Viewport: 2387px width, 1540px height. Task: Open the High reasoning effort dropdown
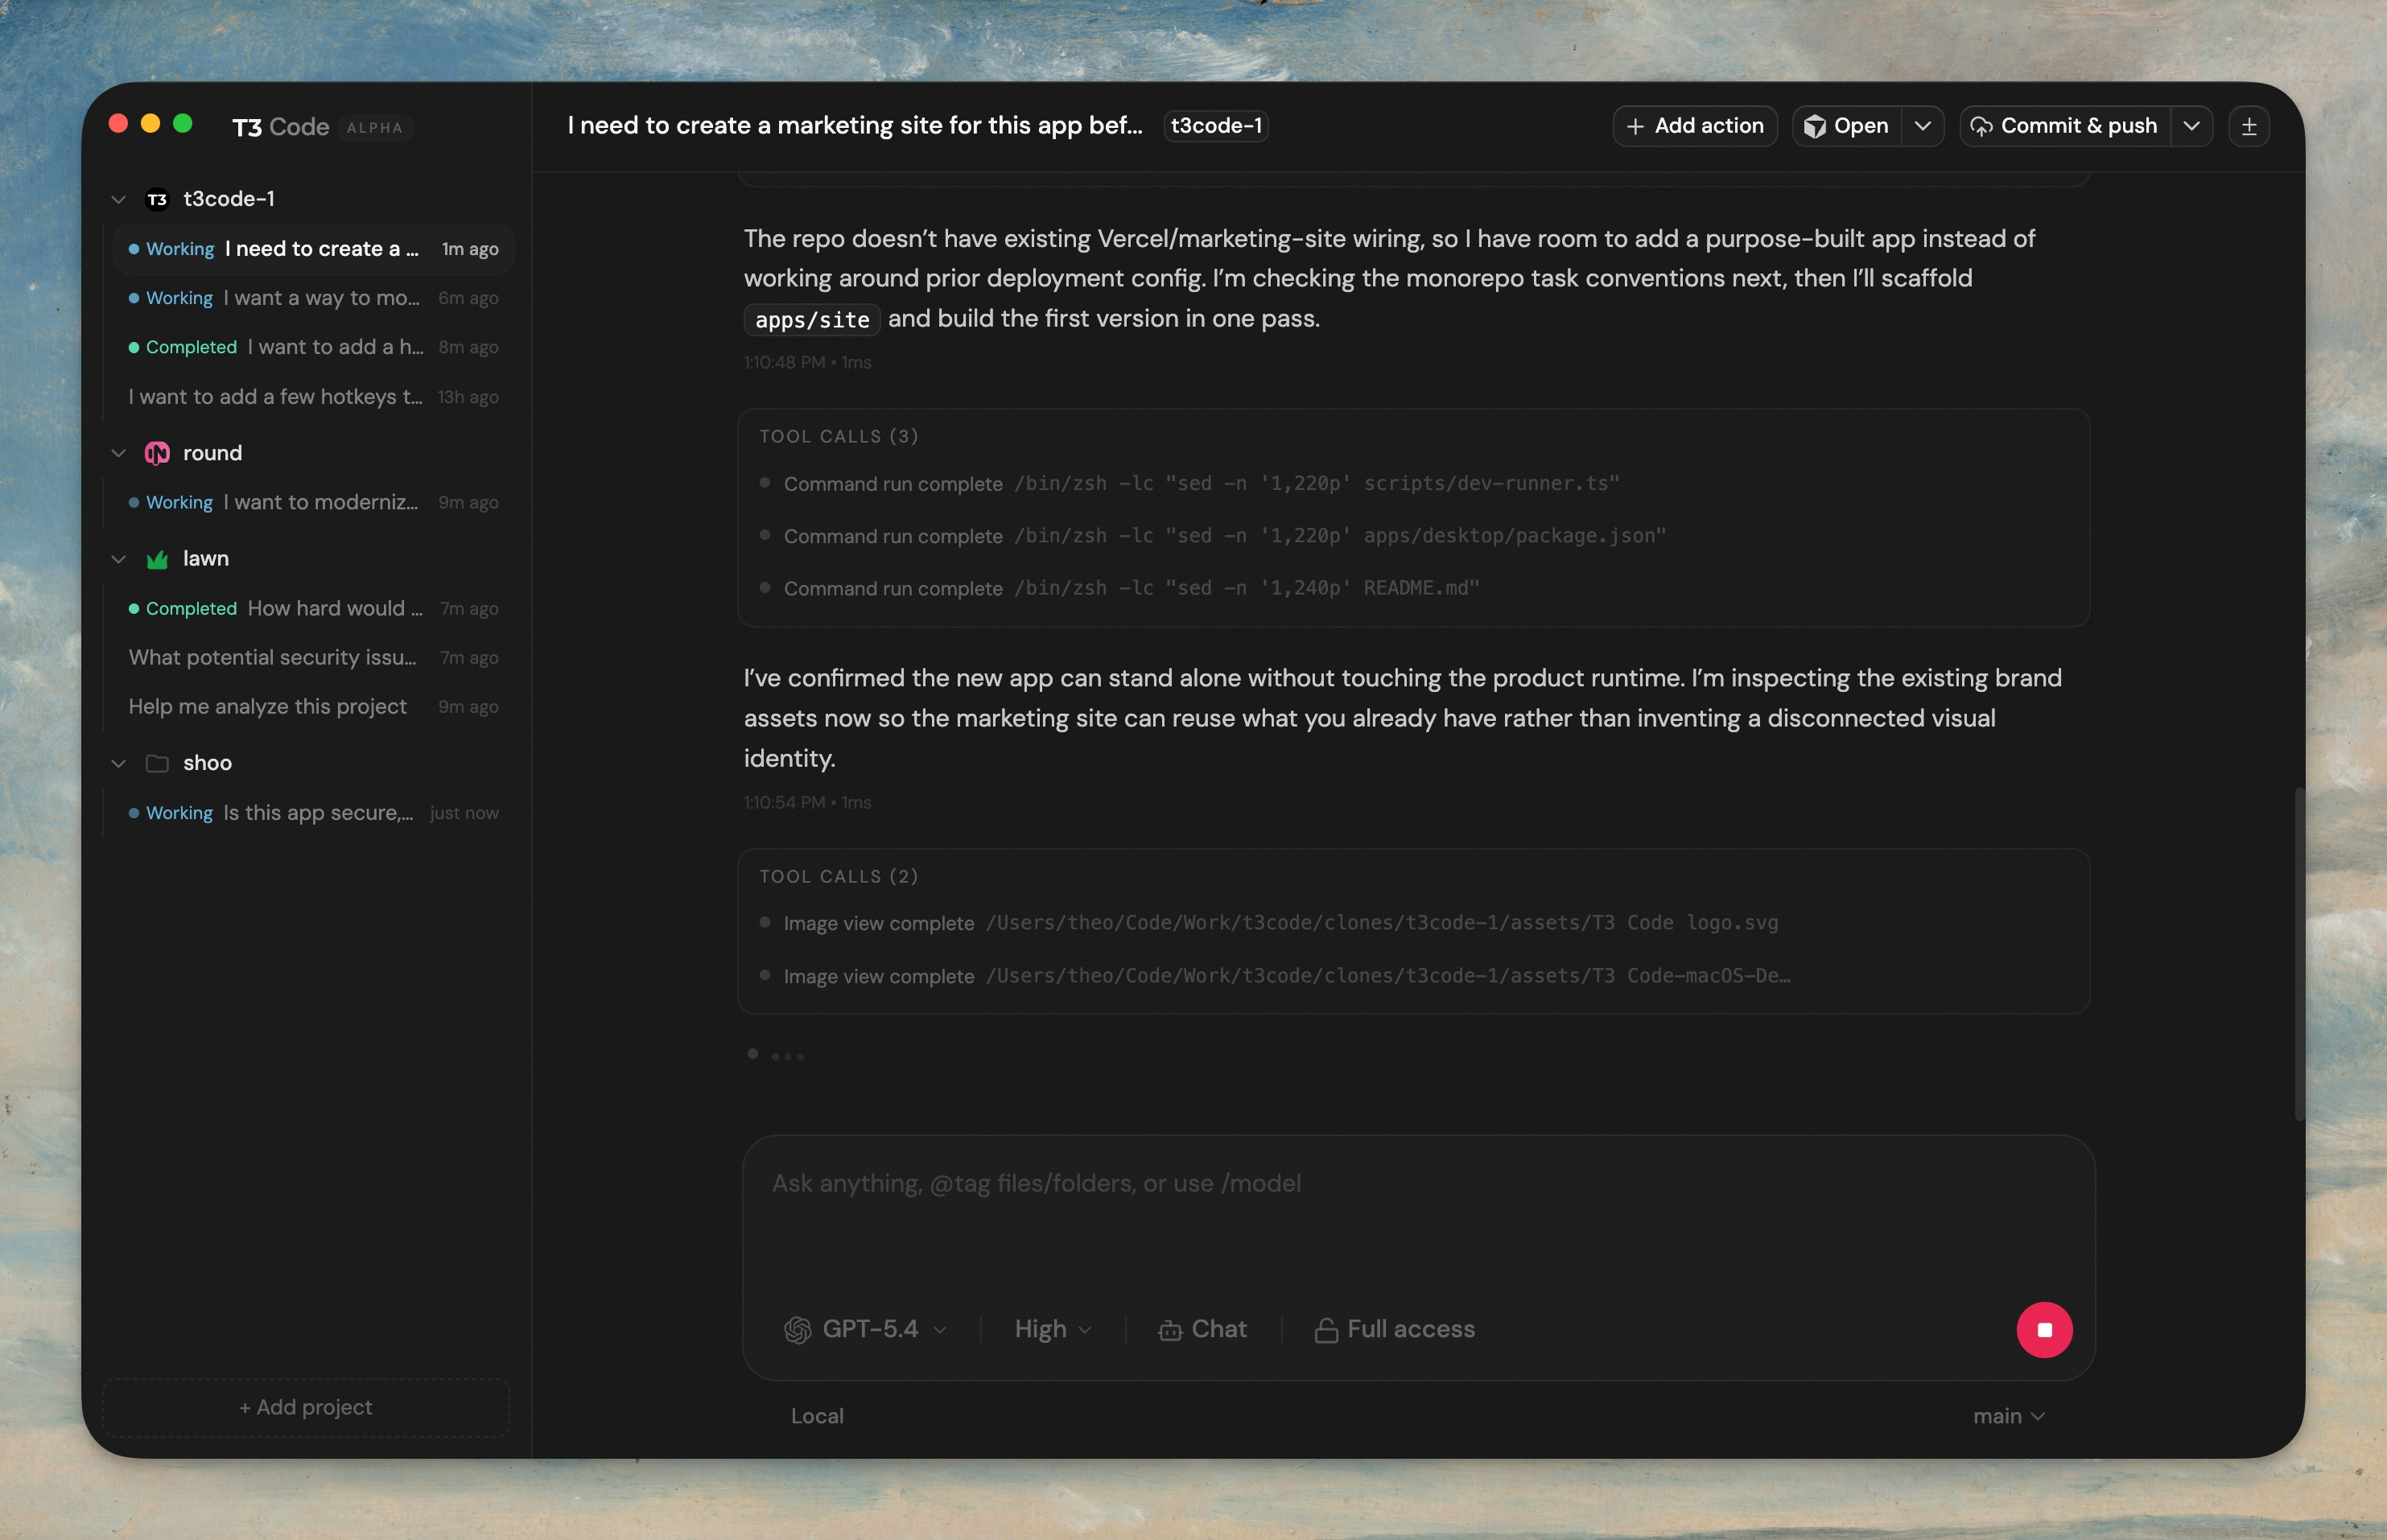[x=1051, y=1329]
